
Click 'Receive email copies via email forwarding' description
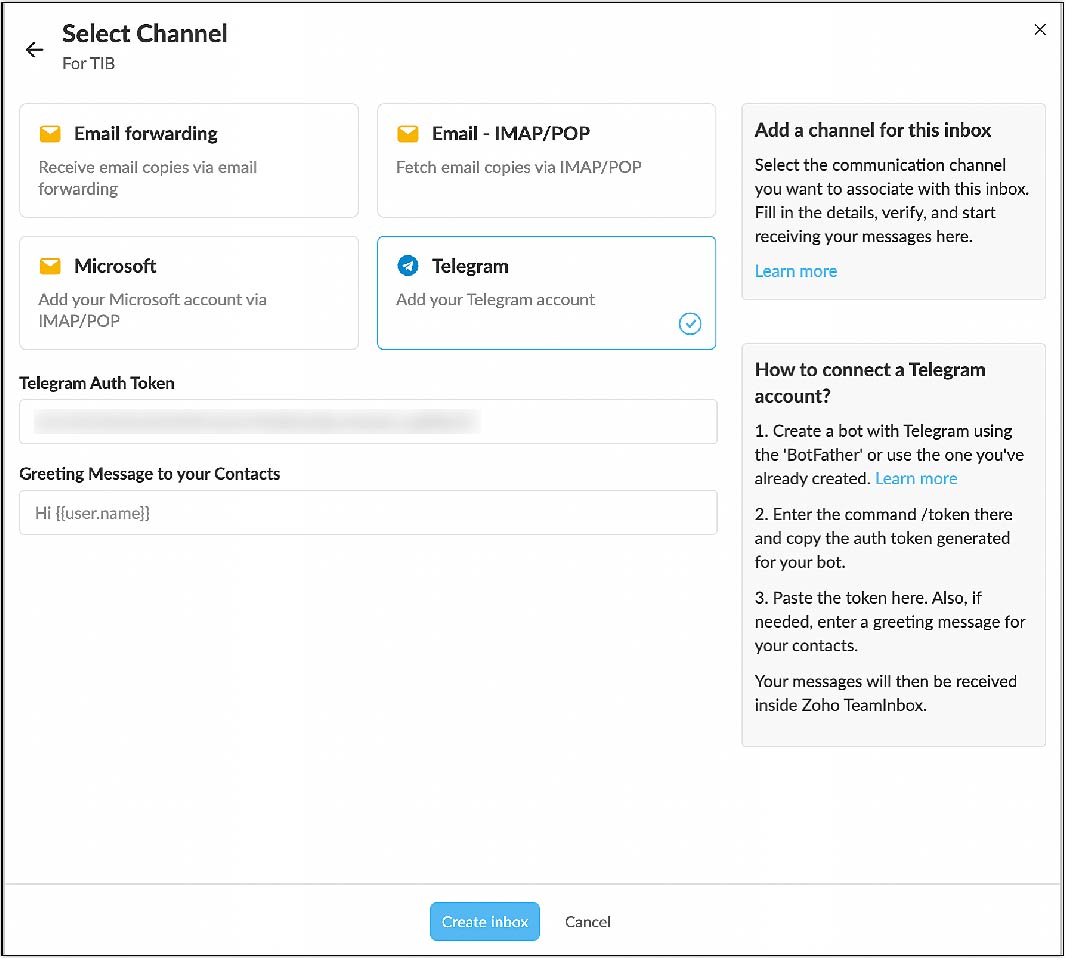tap(147, 178)
